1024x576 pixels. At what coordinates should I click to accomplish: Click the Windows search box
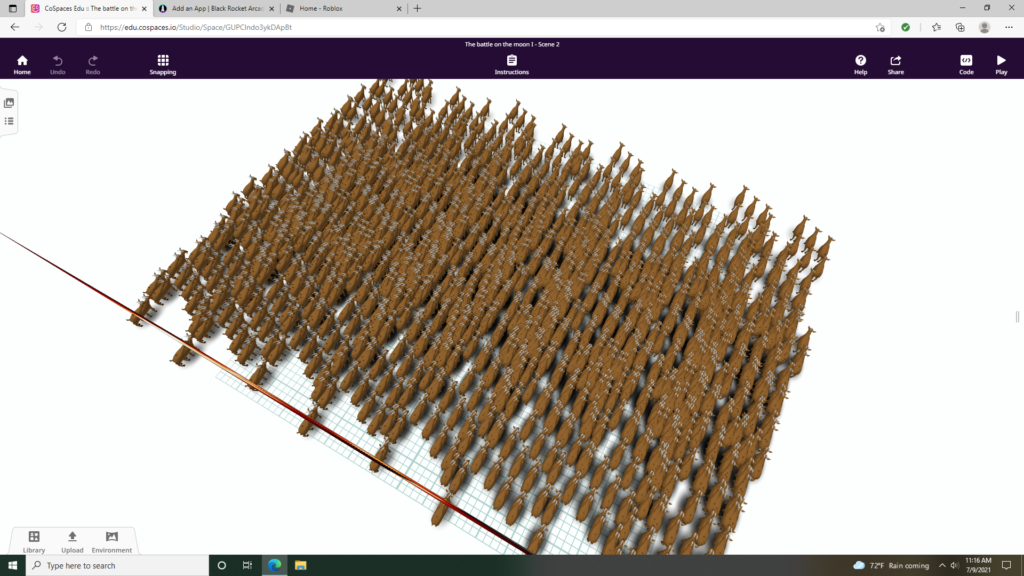(118, 566)
